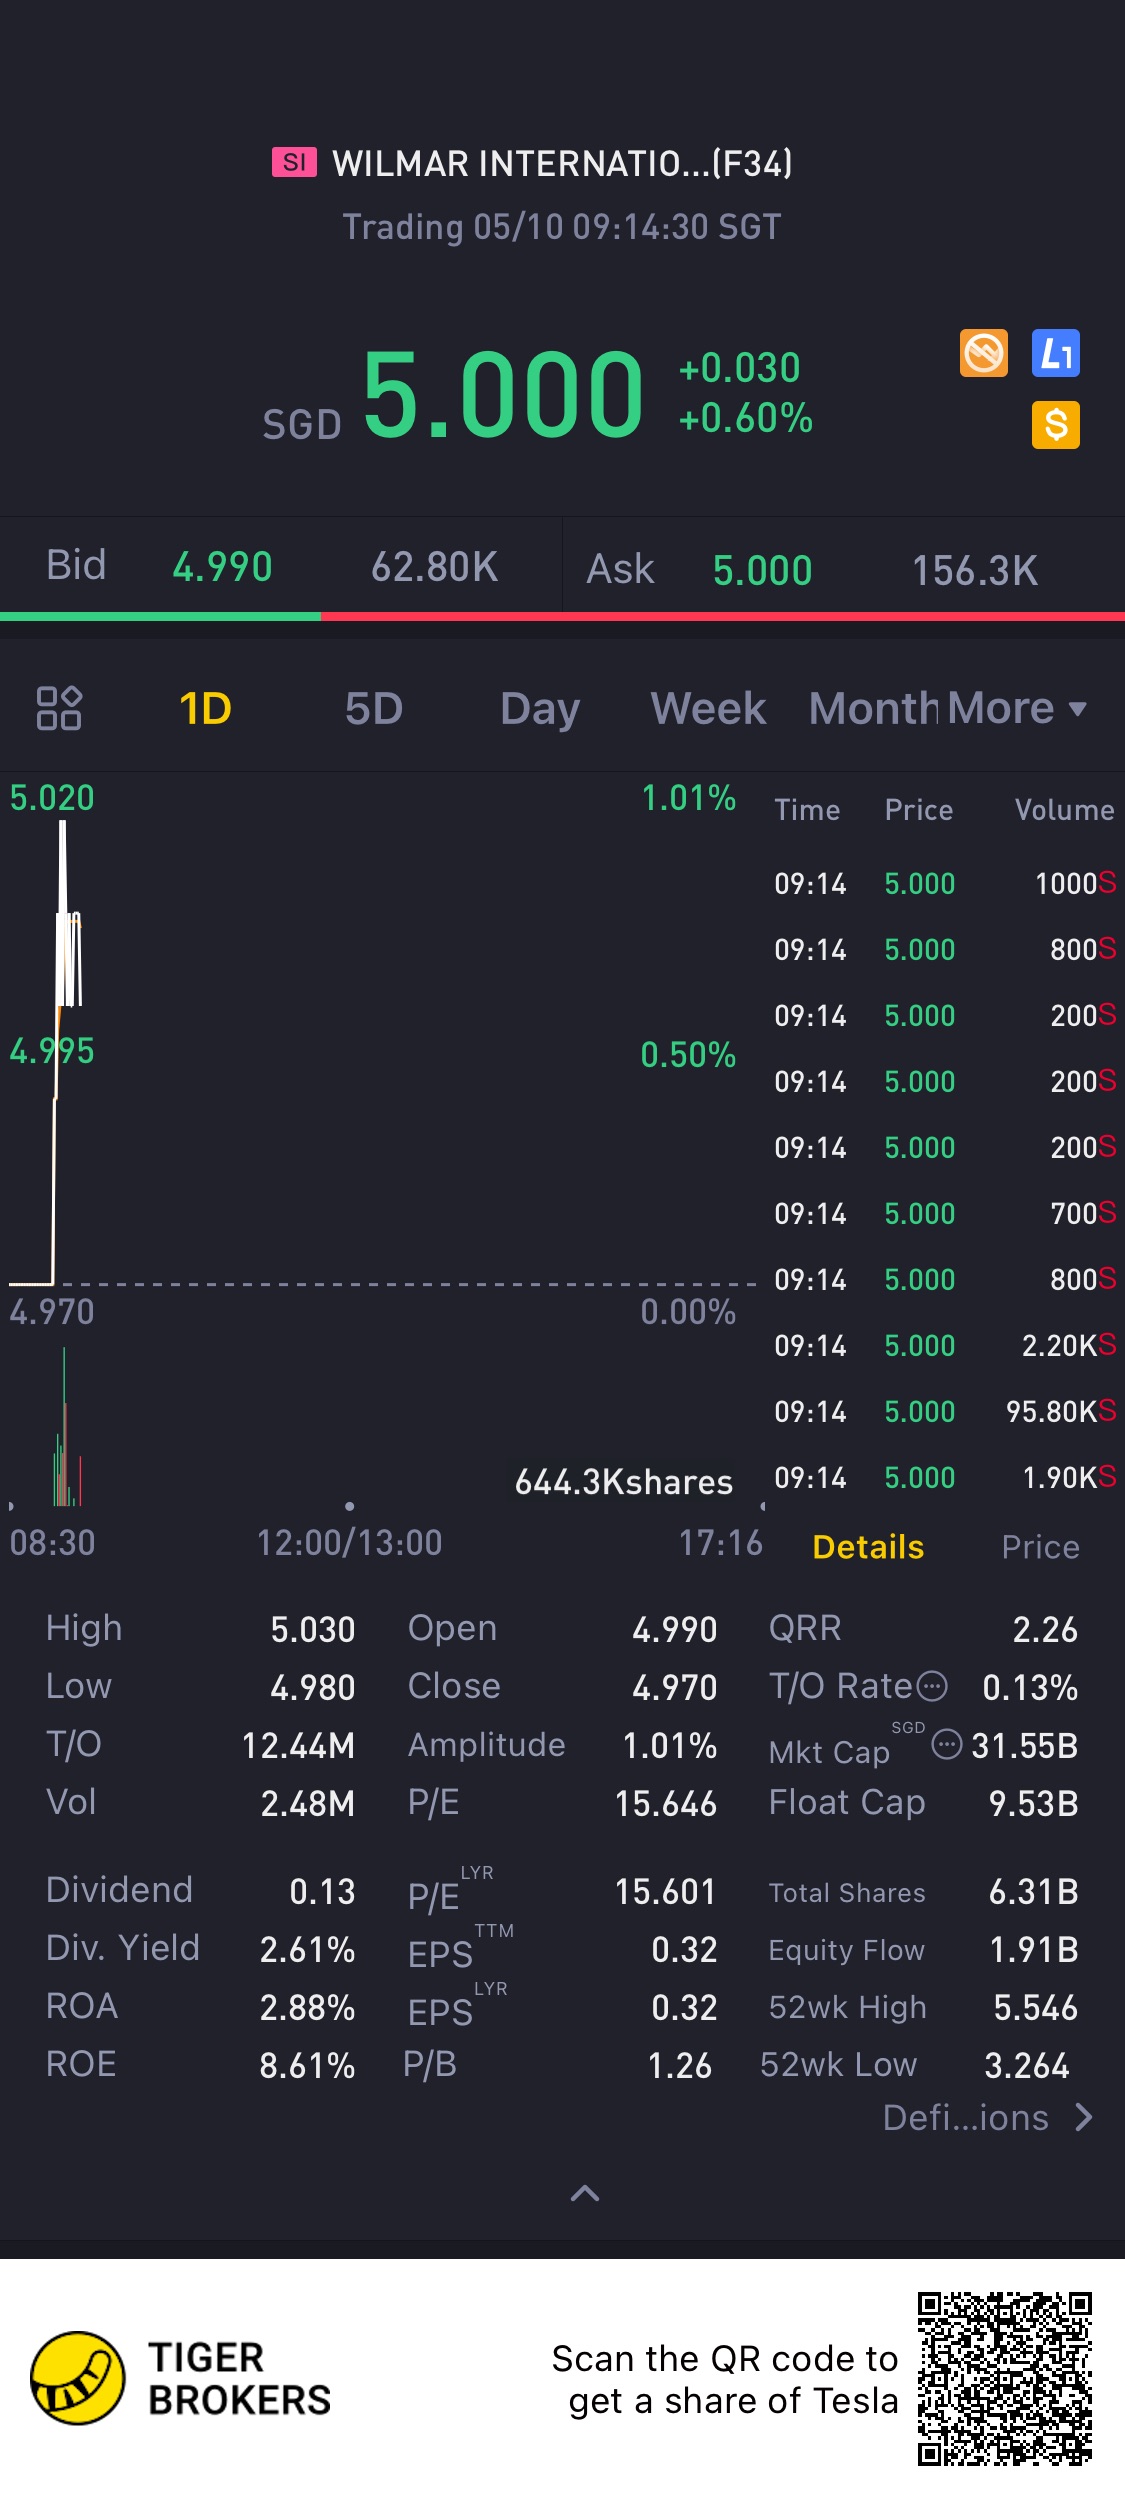Tap the info icon beside T/O Rate
1125x2499 pixels.
[x=932, y=1686]
